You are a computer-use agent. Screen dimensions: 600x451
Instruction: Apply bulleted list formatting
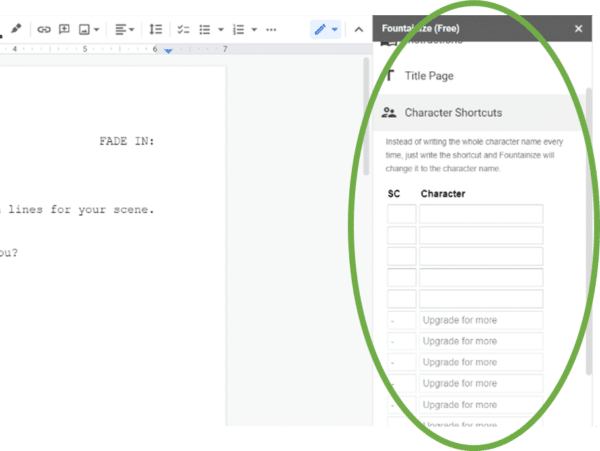pos(204,29)
